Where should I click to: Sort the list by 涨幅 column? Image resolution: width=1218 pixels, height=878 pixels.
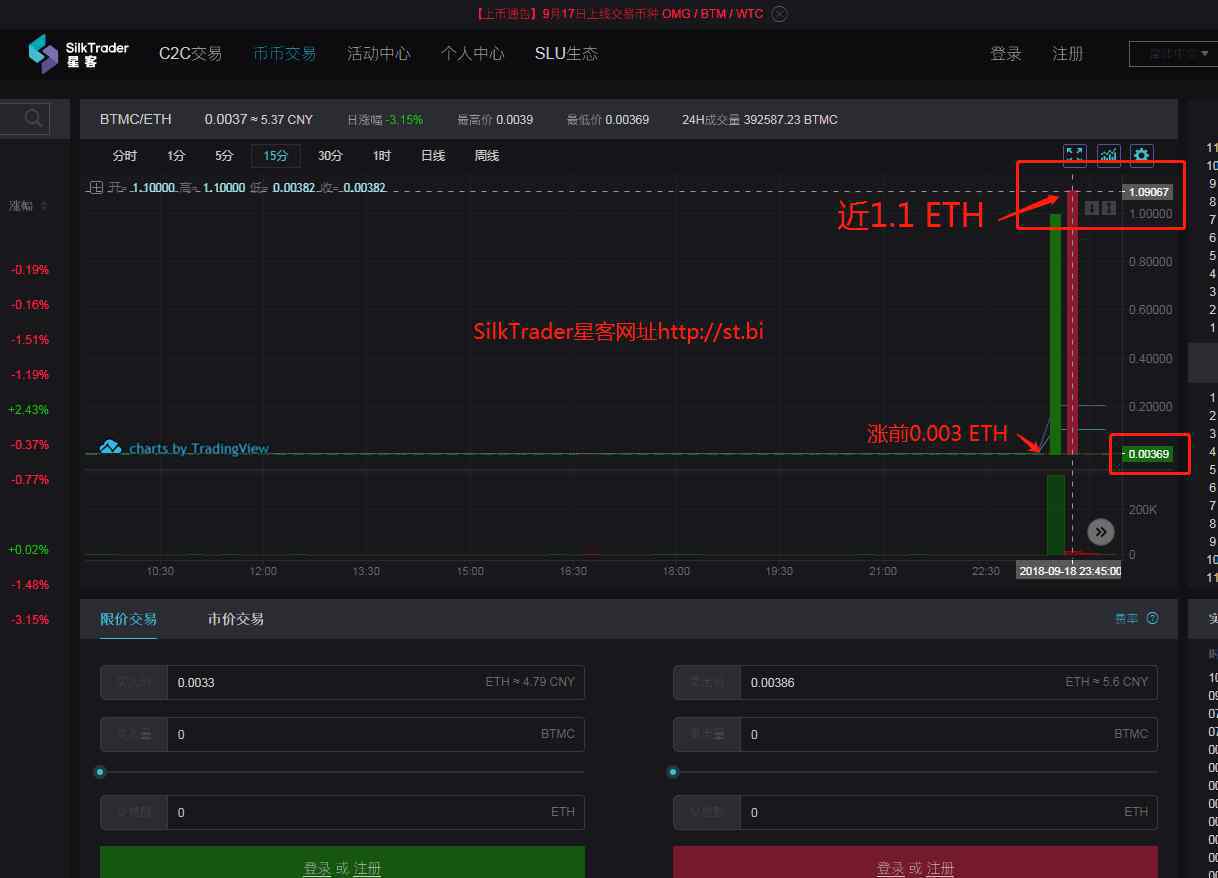pos(28,205)
